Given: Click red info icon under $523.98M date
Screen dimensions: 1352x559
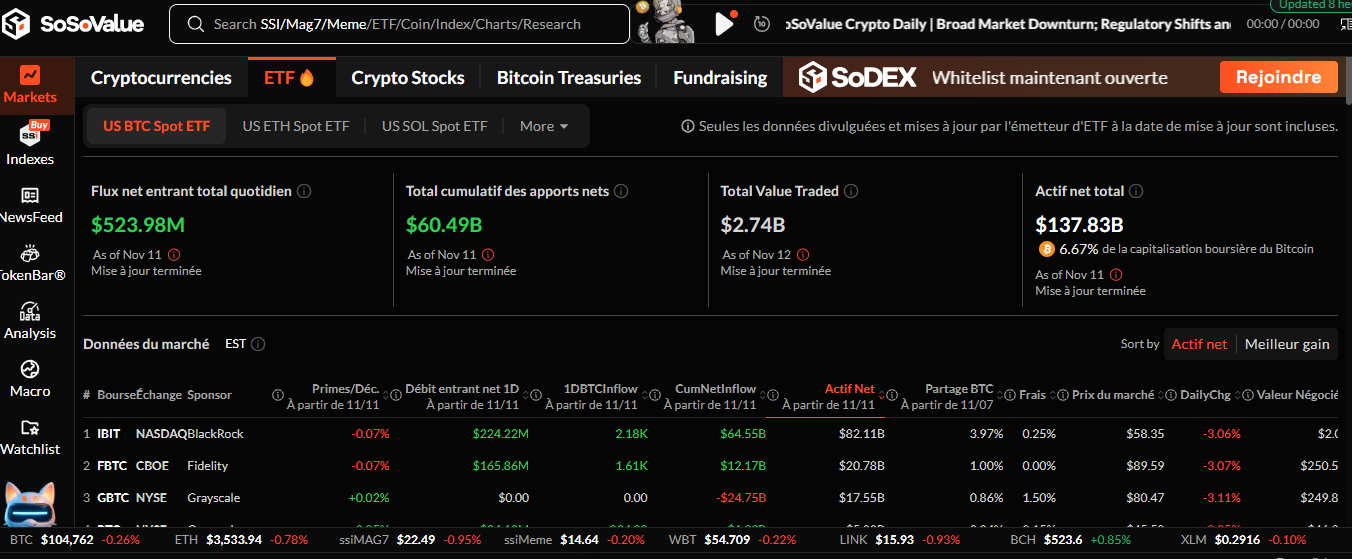Looking at the screenshot, I should click(x=174, y=255).
